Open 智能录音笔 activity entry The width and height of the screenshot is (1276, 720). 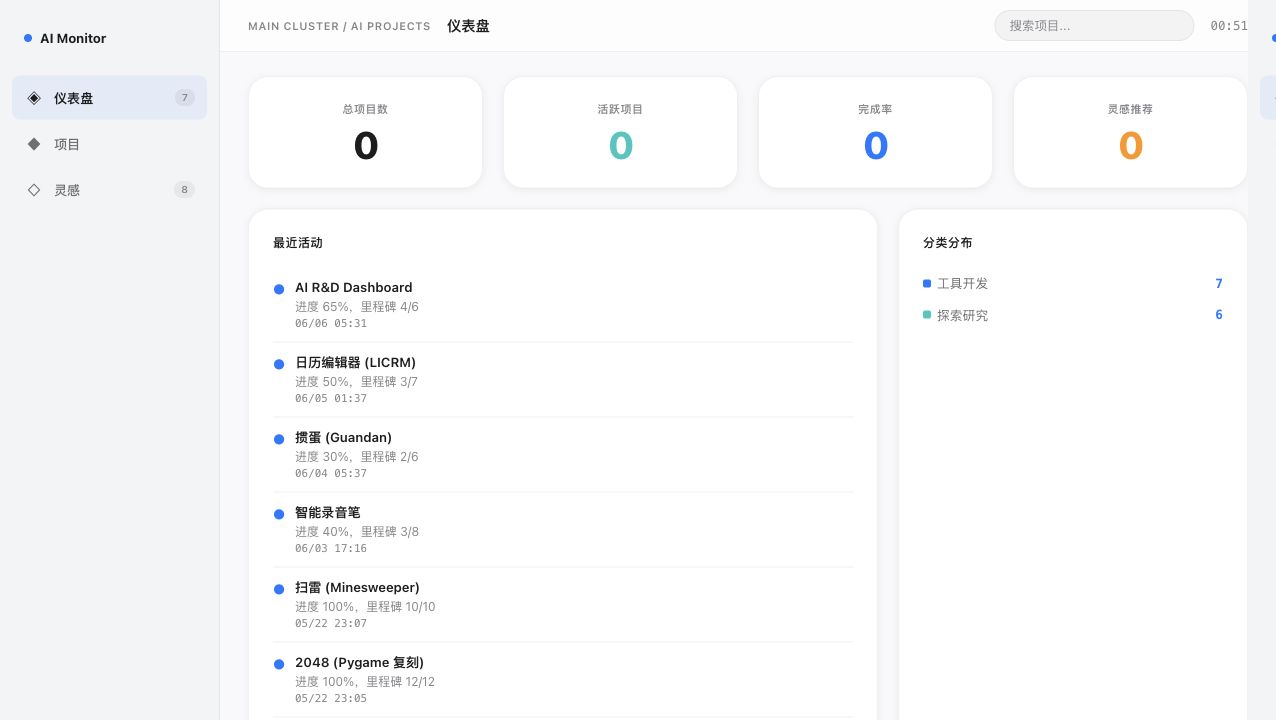[563, 530]
